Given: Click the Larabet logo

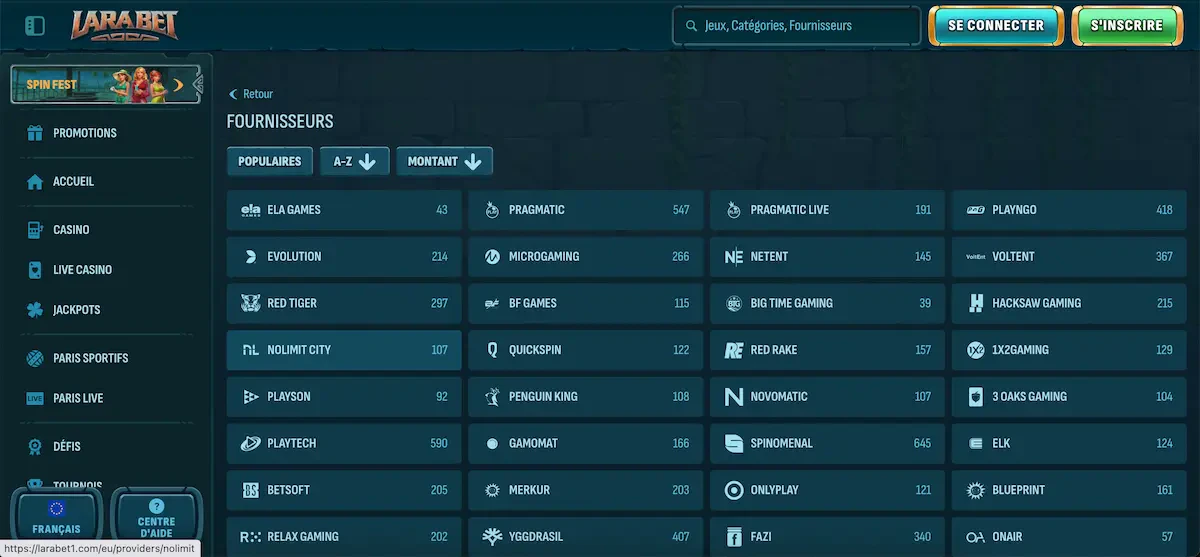Looking at the screenshot, I should click(x=124, y=25).
